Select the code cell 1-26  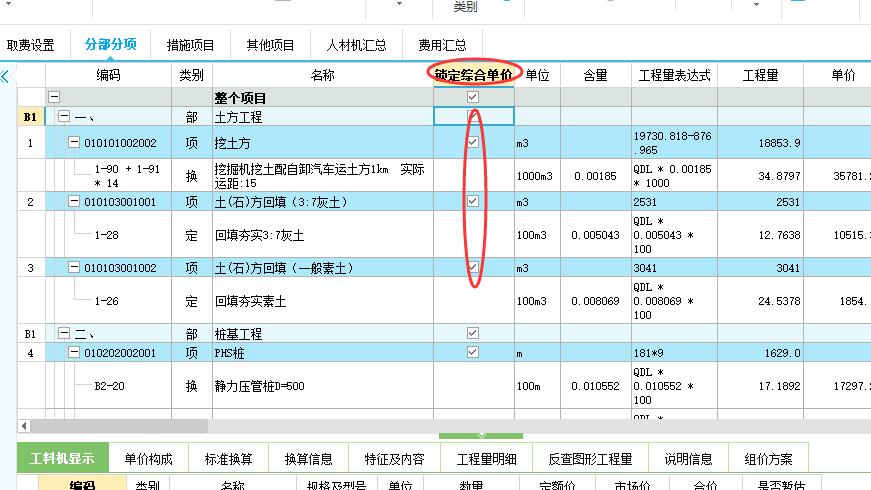pyautogui.click(x=107, y=301)
